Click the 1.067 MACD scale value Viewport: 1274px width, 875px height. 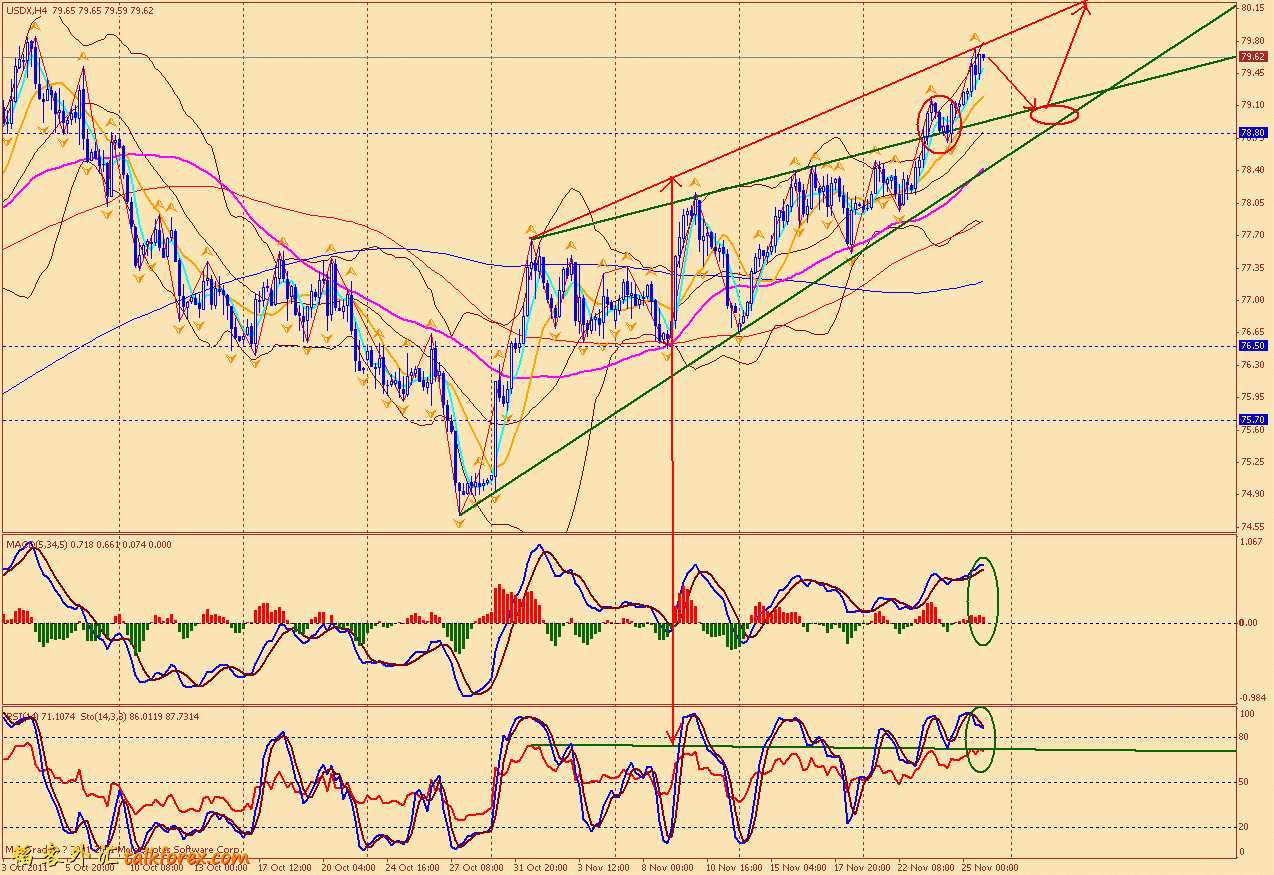pyautogui.click(x=1253, y=542)
